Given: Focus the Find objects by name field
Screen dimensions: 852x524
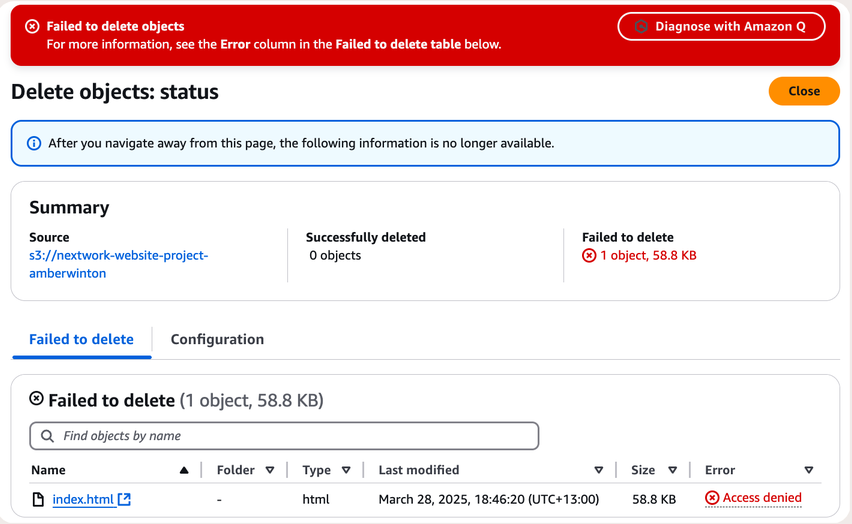Looking at the screenshot, I should click(284, 436).
